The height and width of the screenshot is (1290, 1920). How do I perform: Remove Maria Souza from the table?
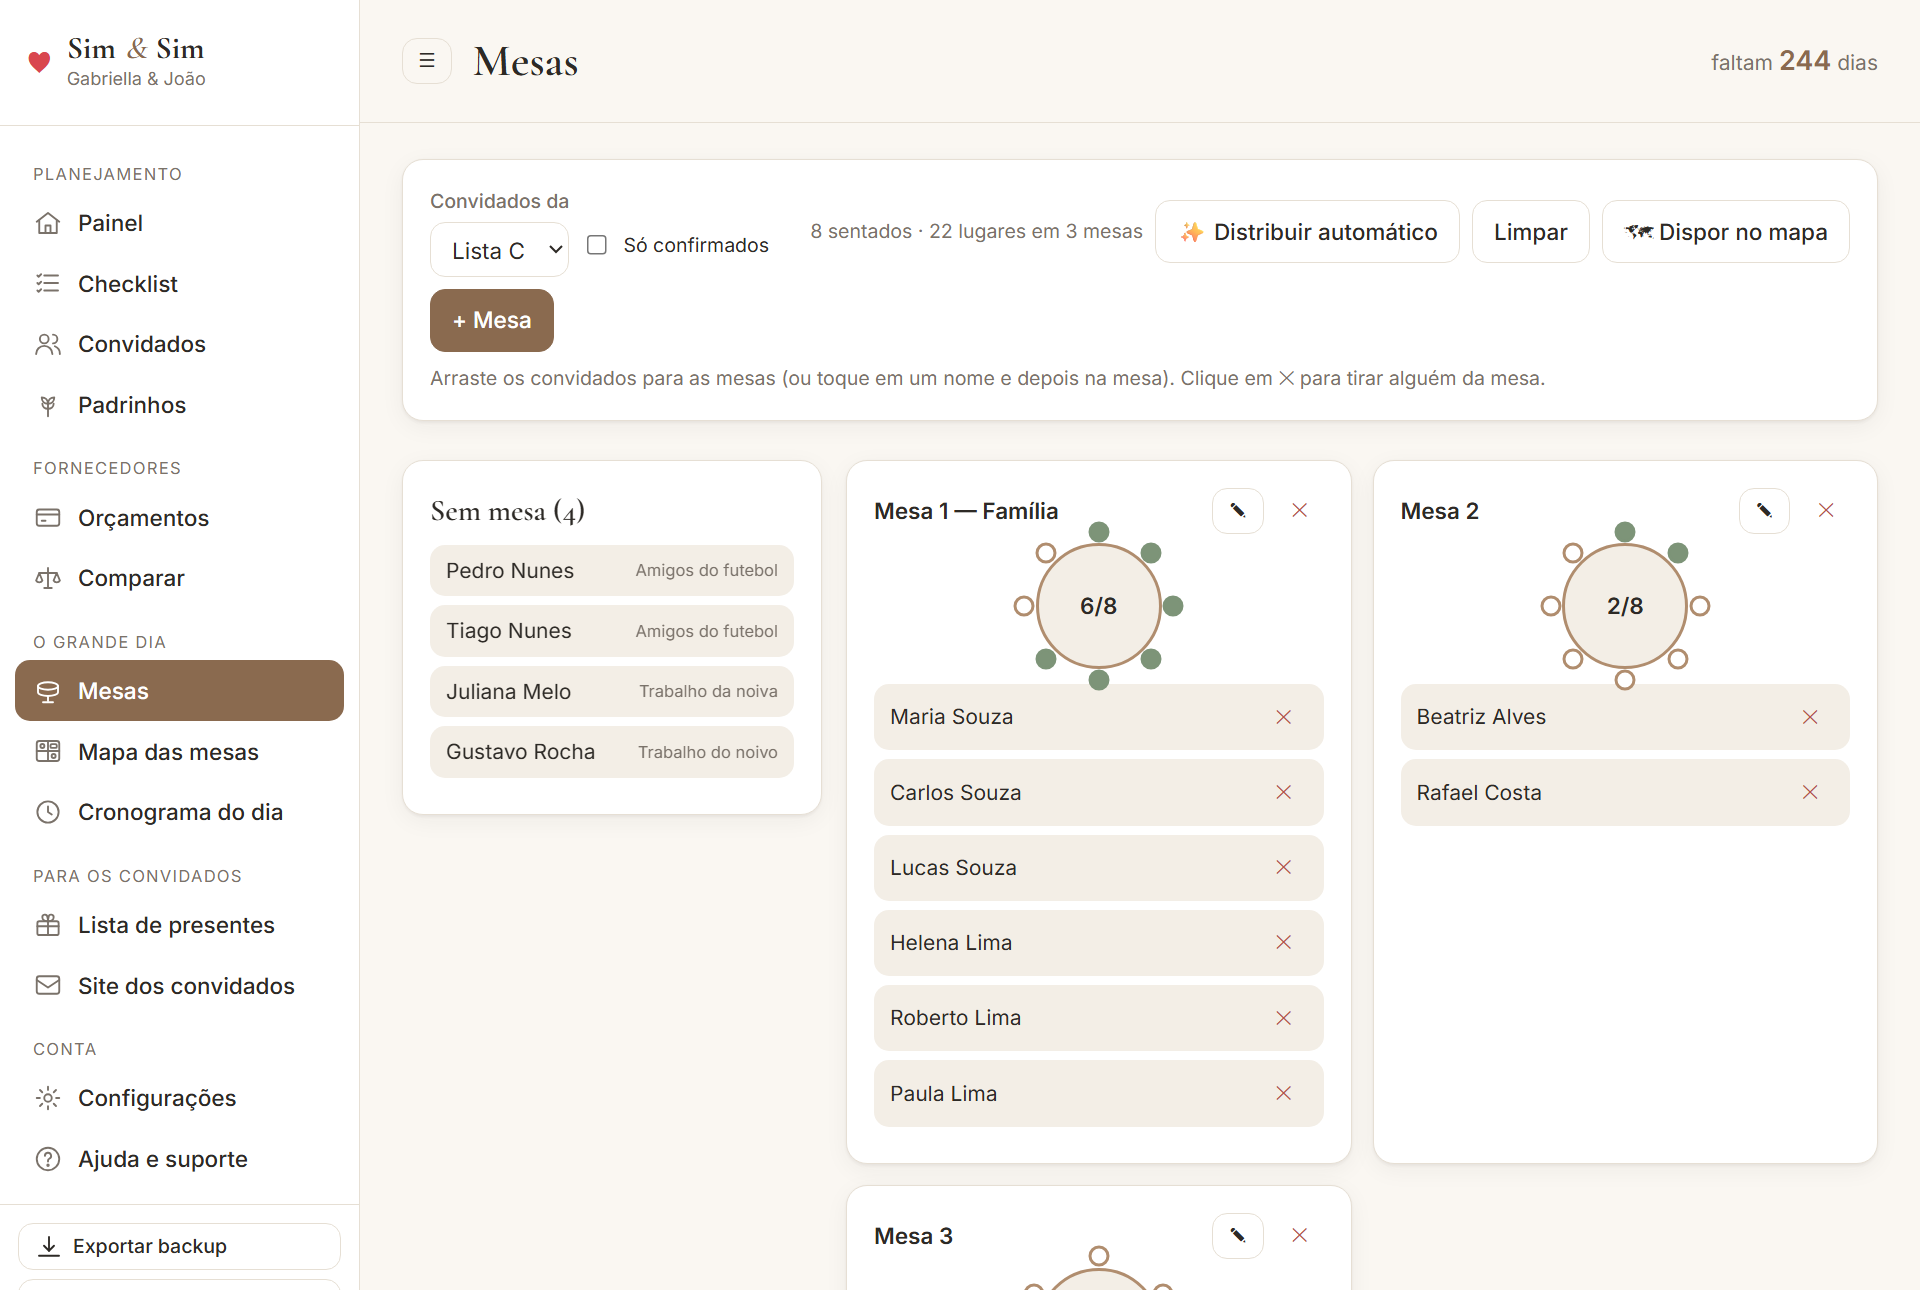pyautogui.click(x=1284, y=717)
